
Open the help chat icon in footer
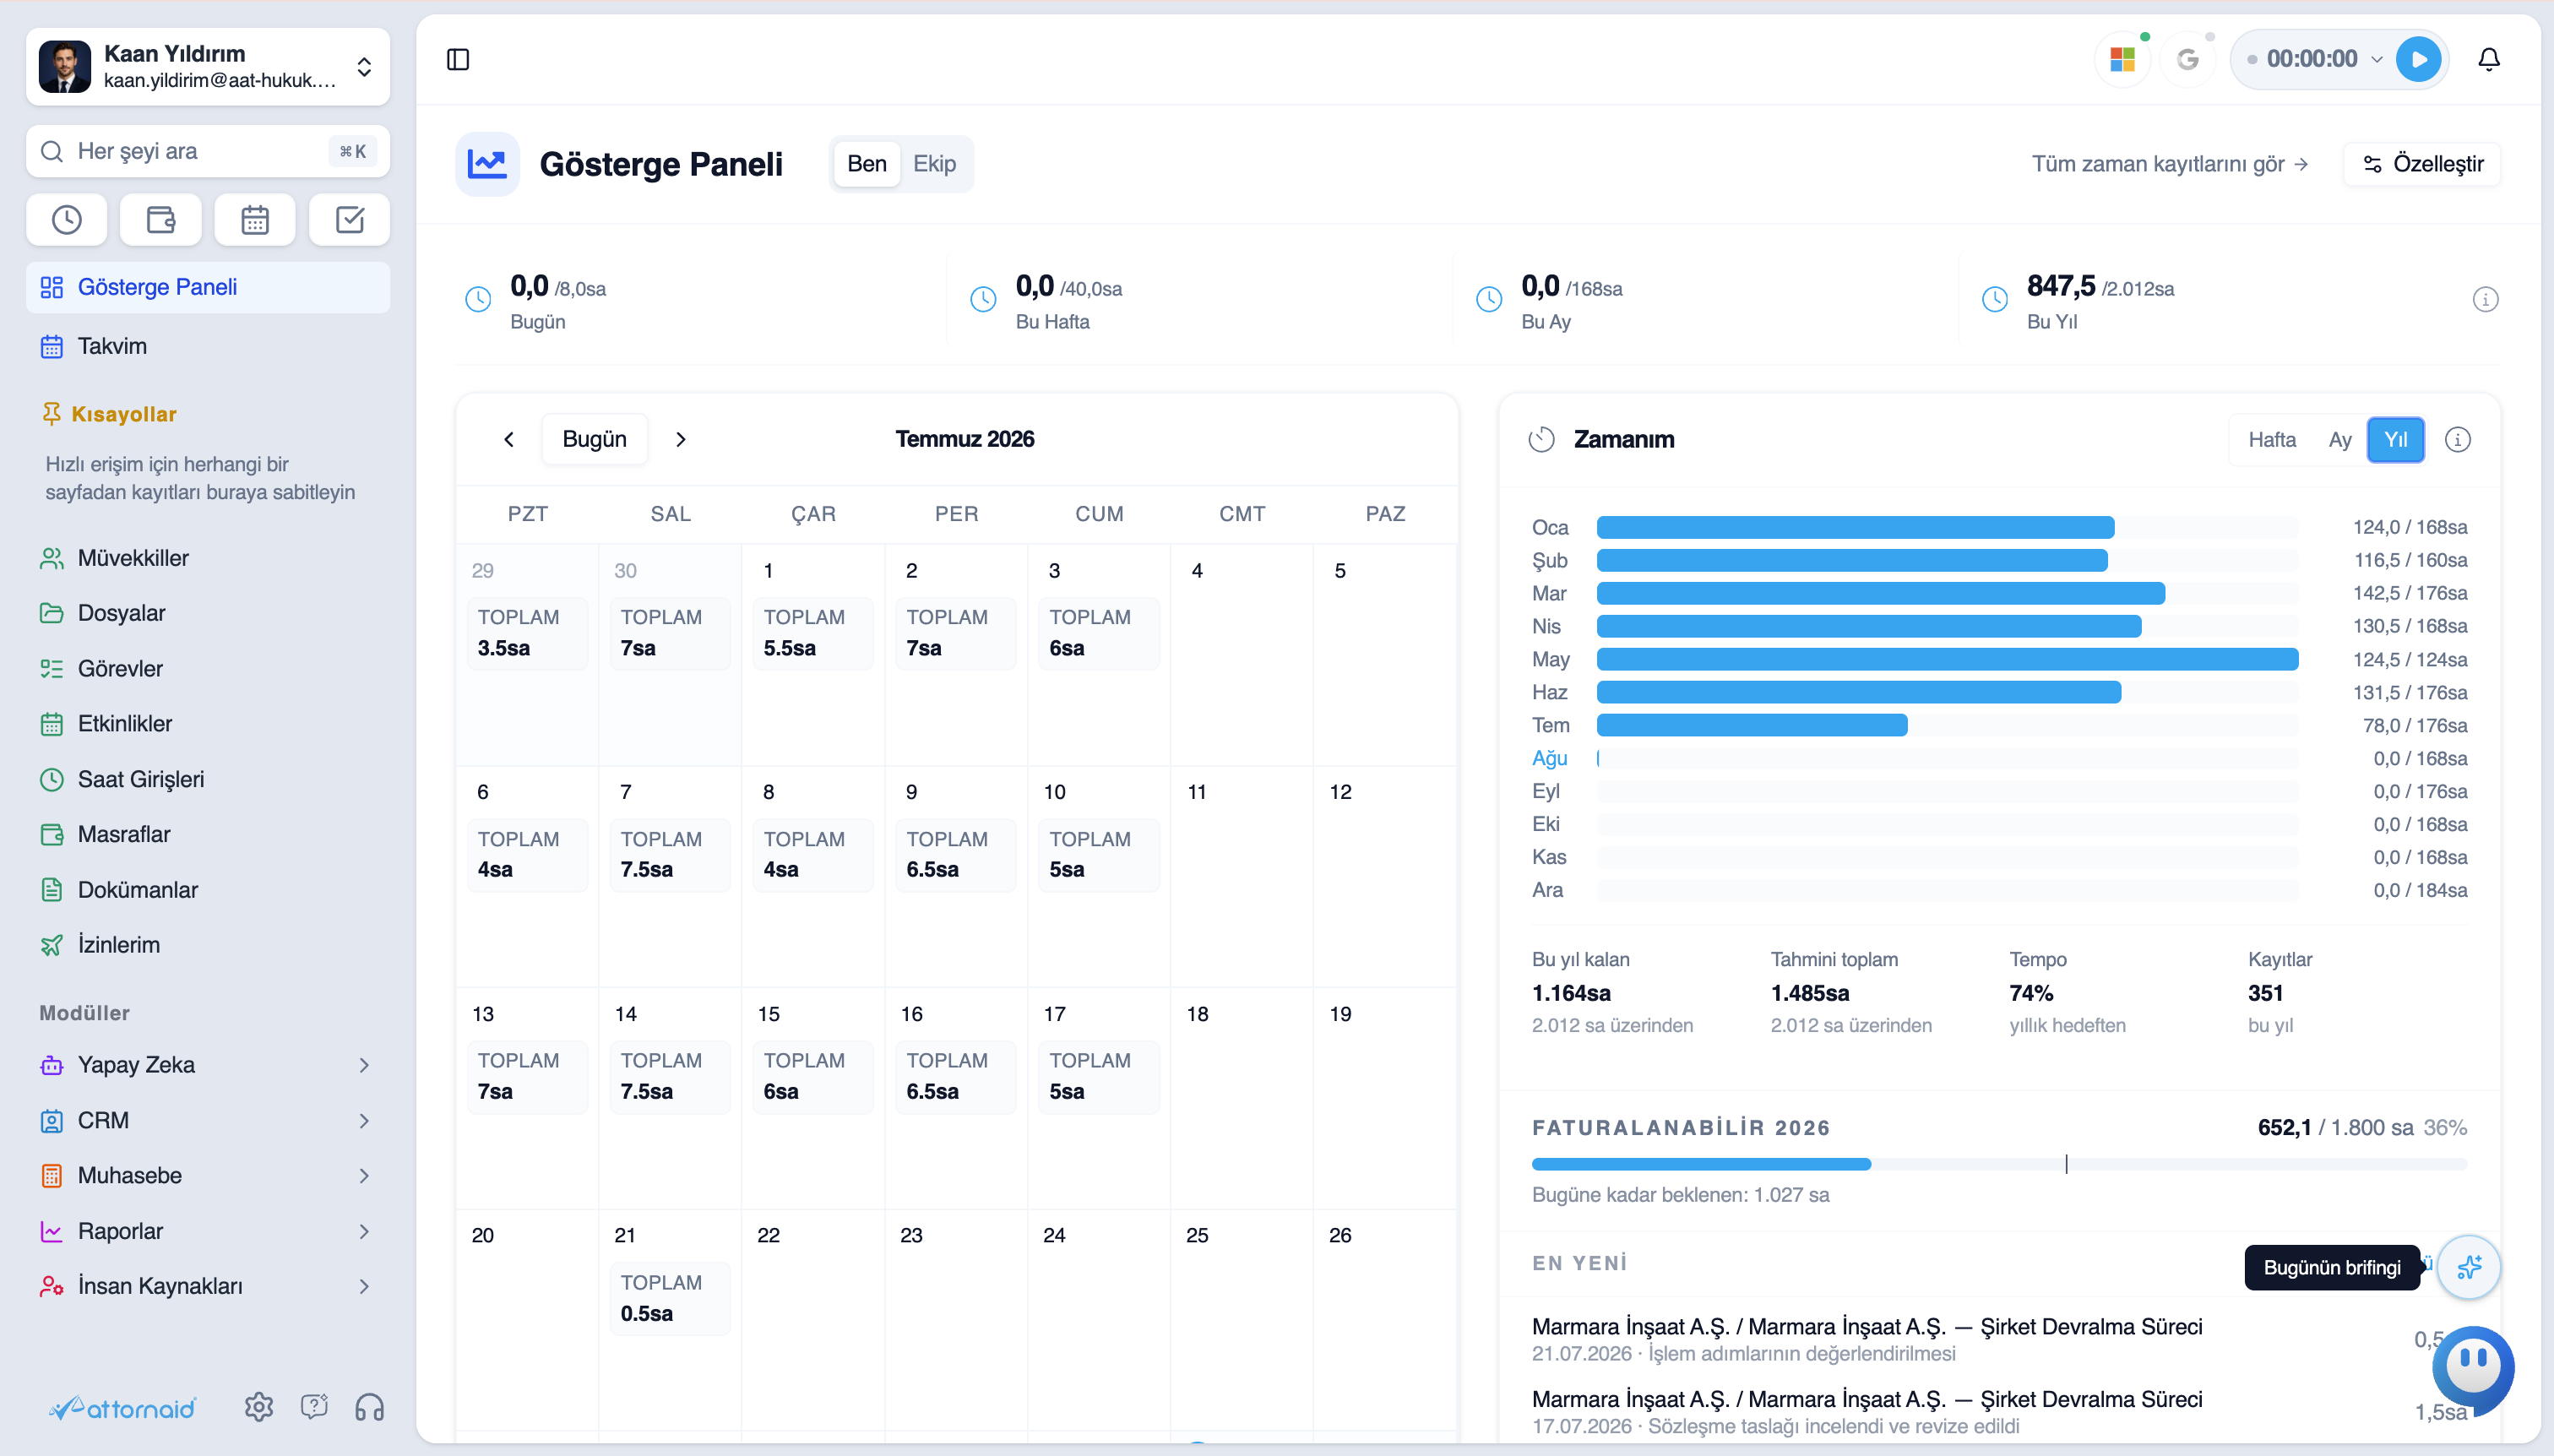314,1407
